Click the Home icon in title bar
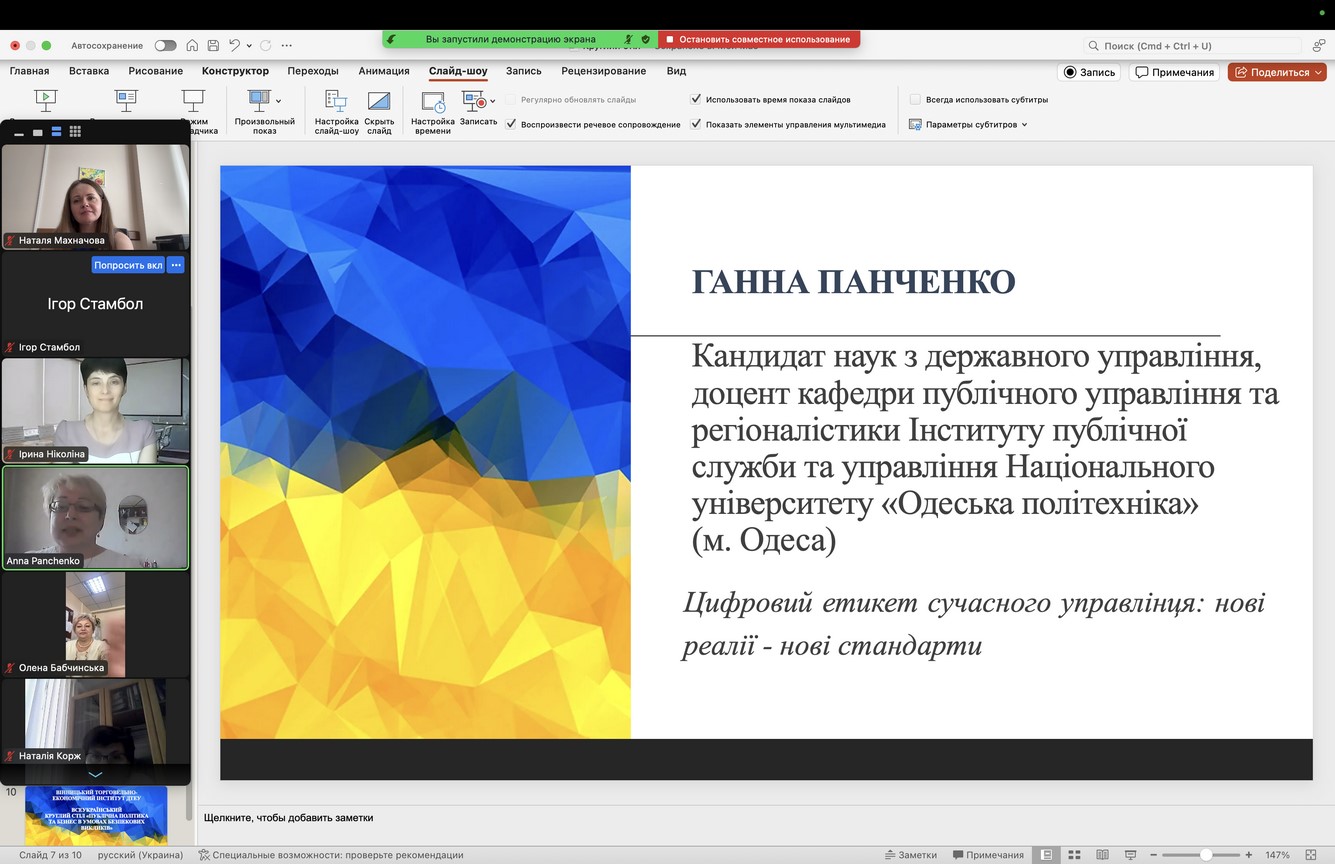 [x=192, y=45]
